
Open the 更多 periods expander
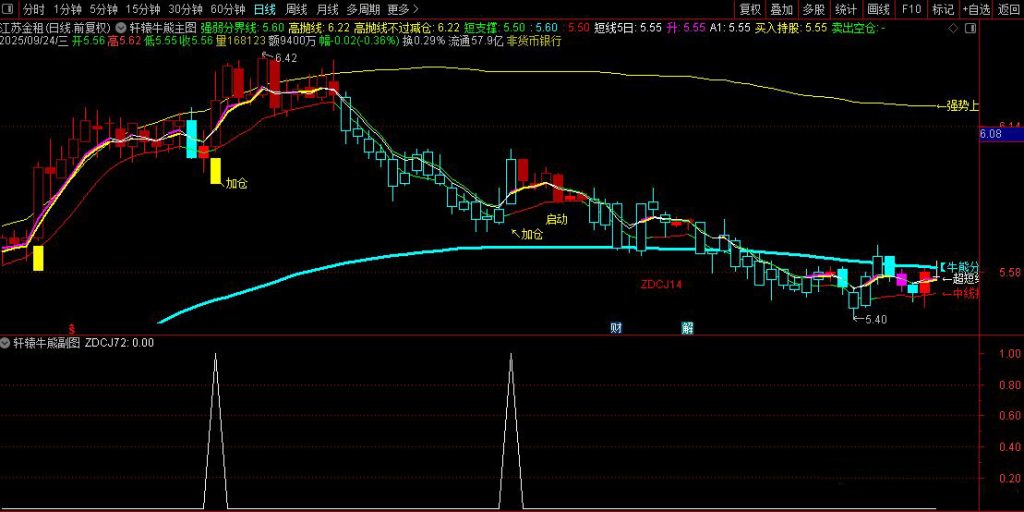click(404, 9)
